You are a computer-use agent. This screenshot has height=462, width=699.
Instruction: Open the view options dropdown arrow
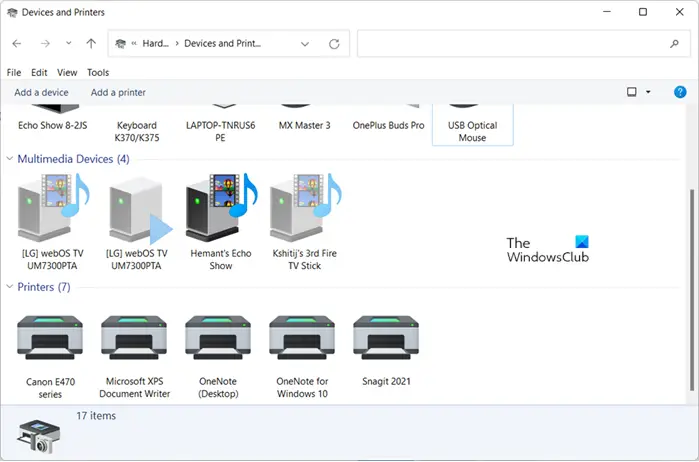[648, 92]
